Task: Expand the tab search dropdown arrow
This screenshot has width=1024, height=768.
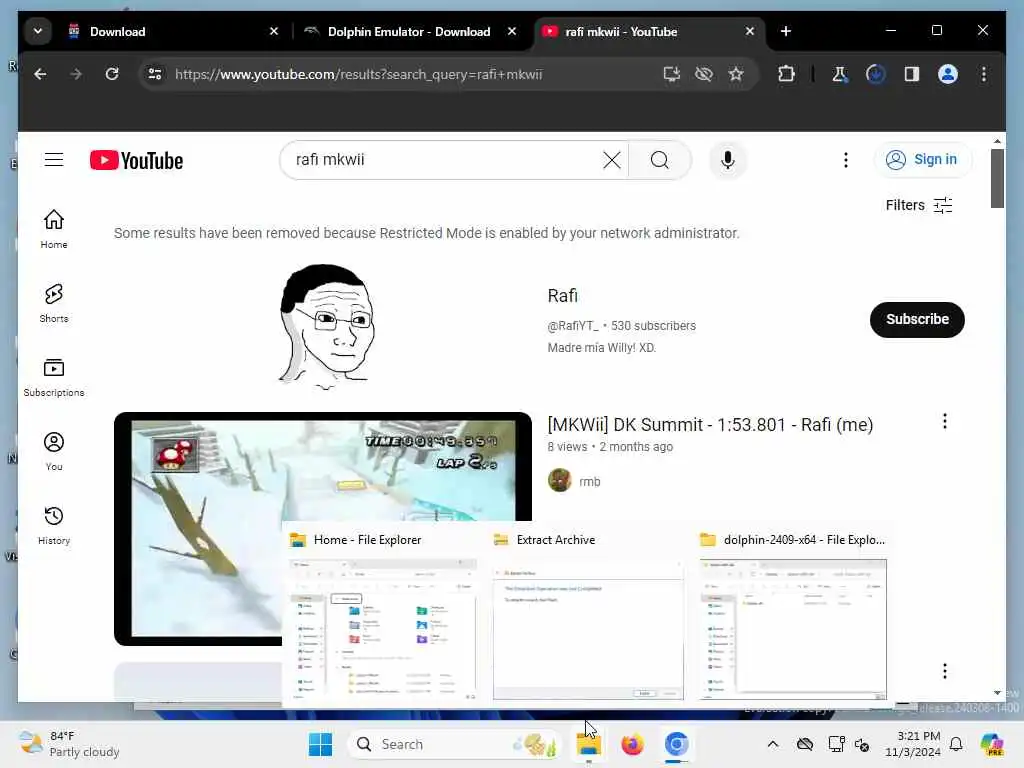Action: pyautogui.click(x=38, y=31)
